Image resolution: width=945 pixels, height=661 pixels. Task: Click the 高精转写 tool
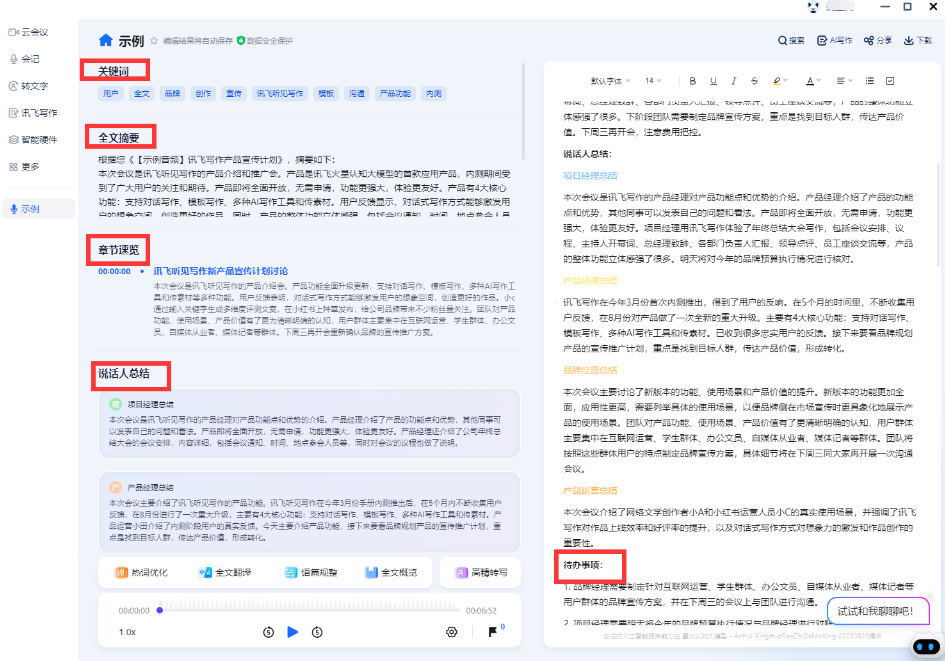[481, 572]
